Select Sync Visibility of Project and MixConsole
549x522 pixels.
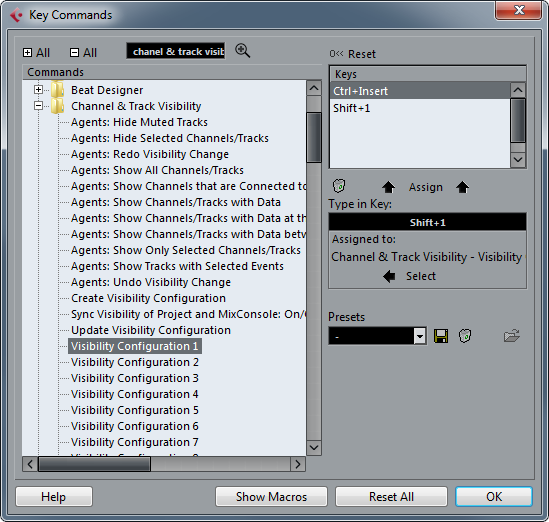tap(188, 314)
